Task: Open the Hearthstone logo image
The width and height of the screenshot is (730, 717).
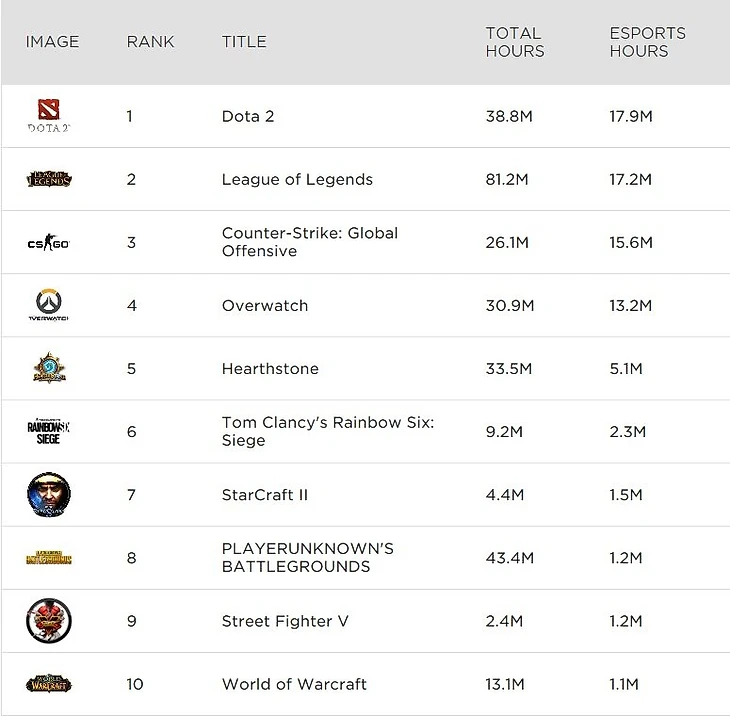Action: pyautogui.click(x=48, y=368)
